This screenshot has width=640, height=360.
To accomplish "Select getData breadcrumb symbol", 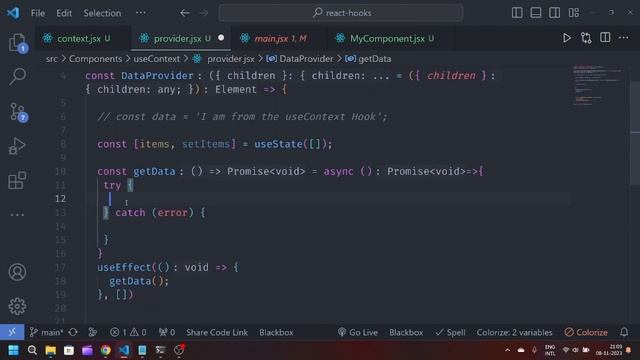I will click(375, 59).
